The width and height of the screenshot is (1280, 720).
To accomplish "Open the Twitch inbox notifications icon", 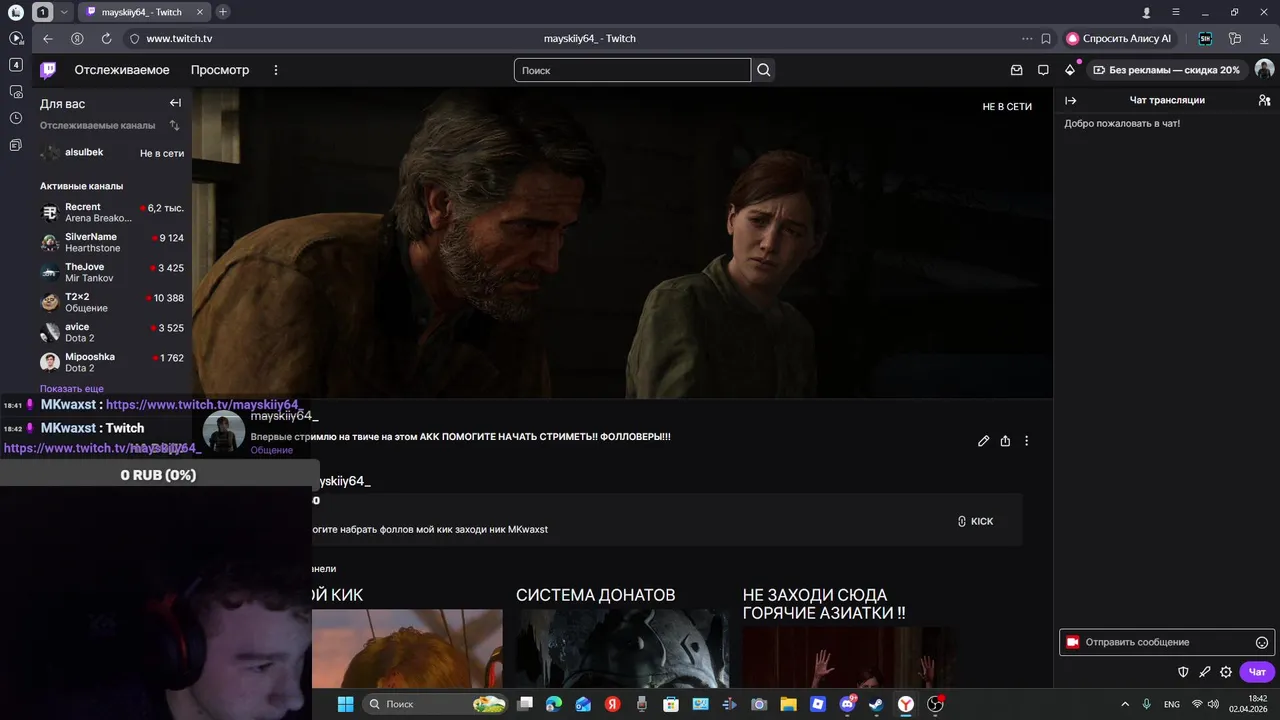I will (1017, 70).
